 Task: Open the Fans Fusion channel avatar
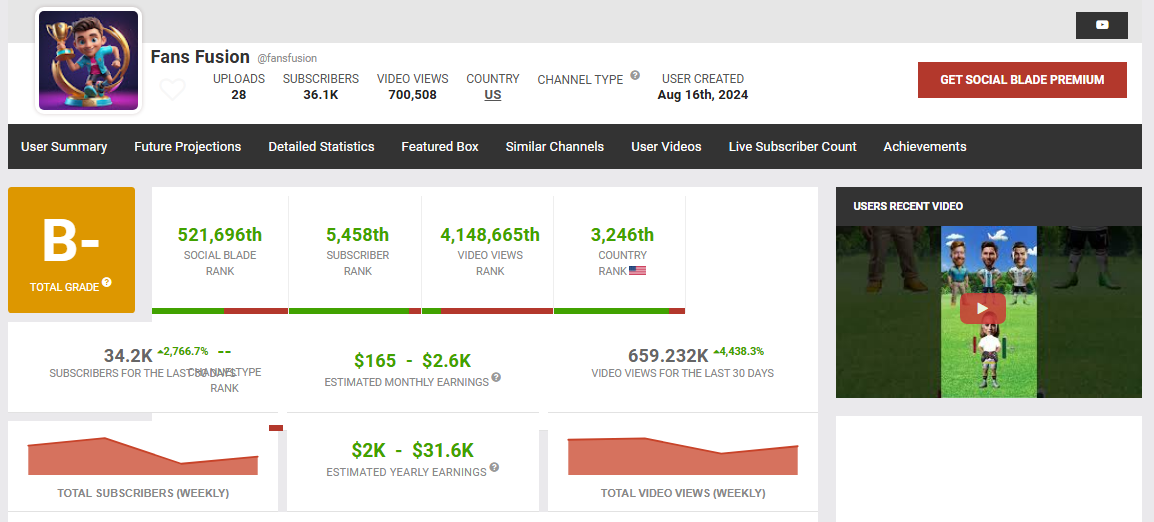tap(88, 60)
